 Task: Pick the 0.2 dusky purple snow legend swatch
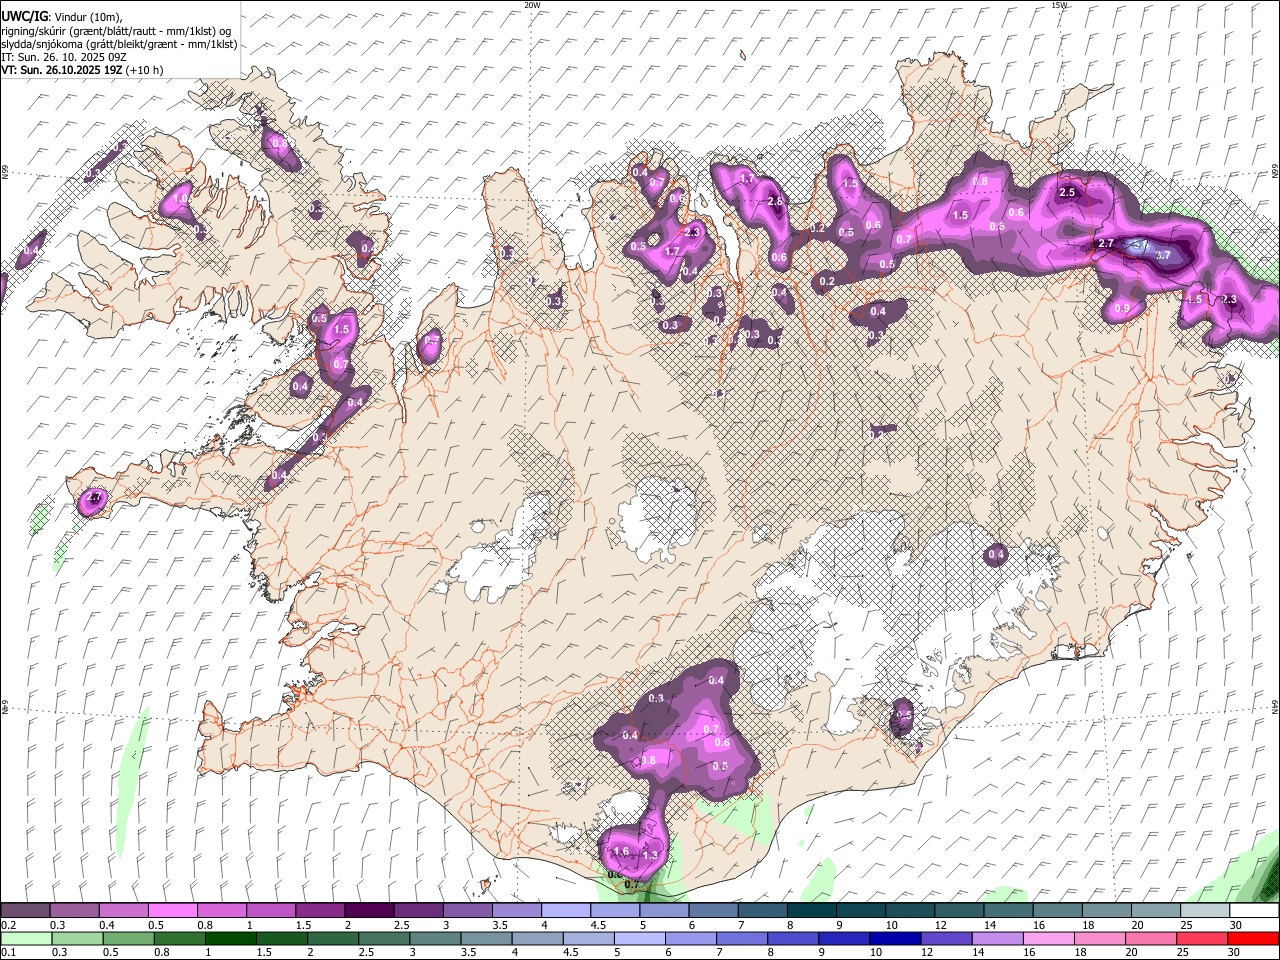point(25,911)
